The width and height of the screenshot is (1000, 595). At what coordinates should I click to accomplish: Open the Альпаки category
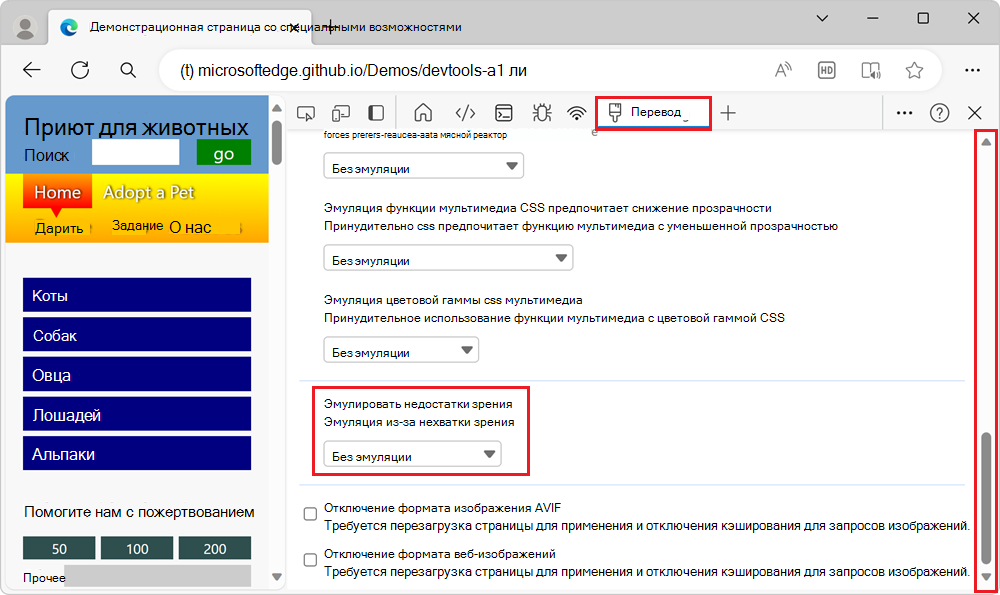pos(137,453)
